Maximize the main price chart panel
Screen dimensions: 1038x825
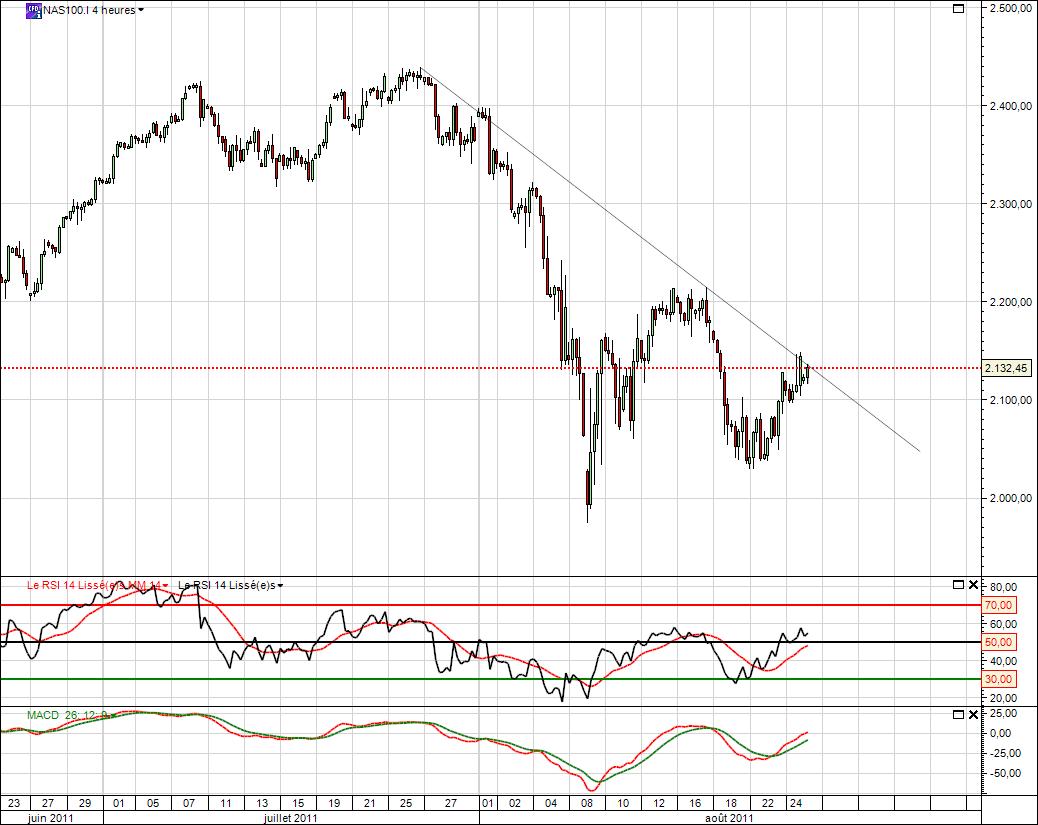(x=958, y=9)
